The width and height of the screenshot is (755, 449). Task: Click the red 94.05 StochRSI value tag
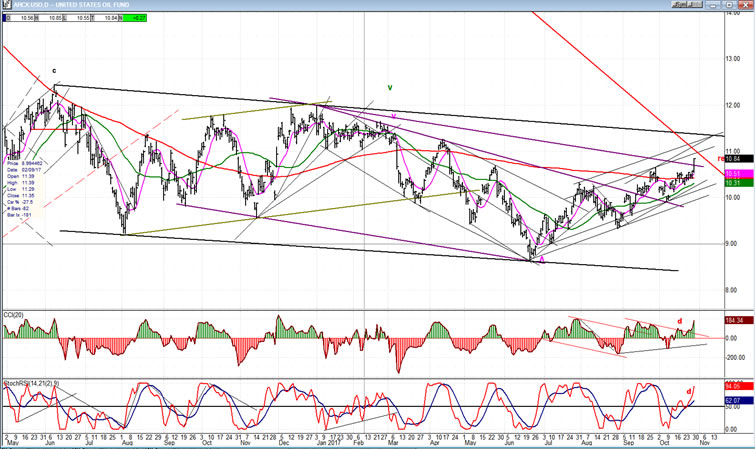point(732,385)
